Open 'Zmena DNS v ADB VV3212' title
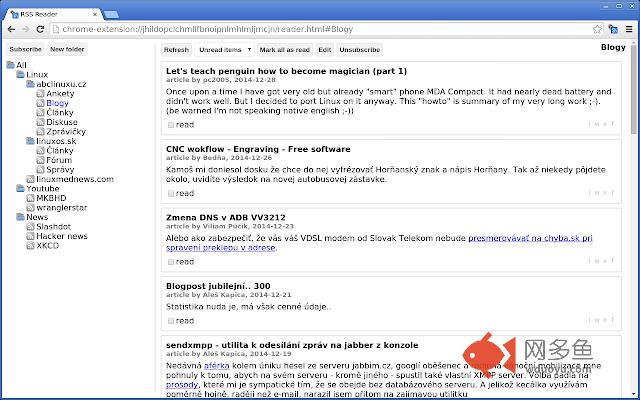This screenshot has height=400, width=640. 225,218
